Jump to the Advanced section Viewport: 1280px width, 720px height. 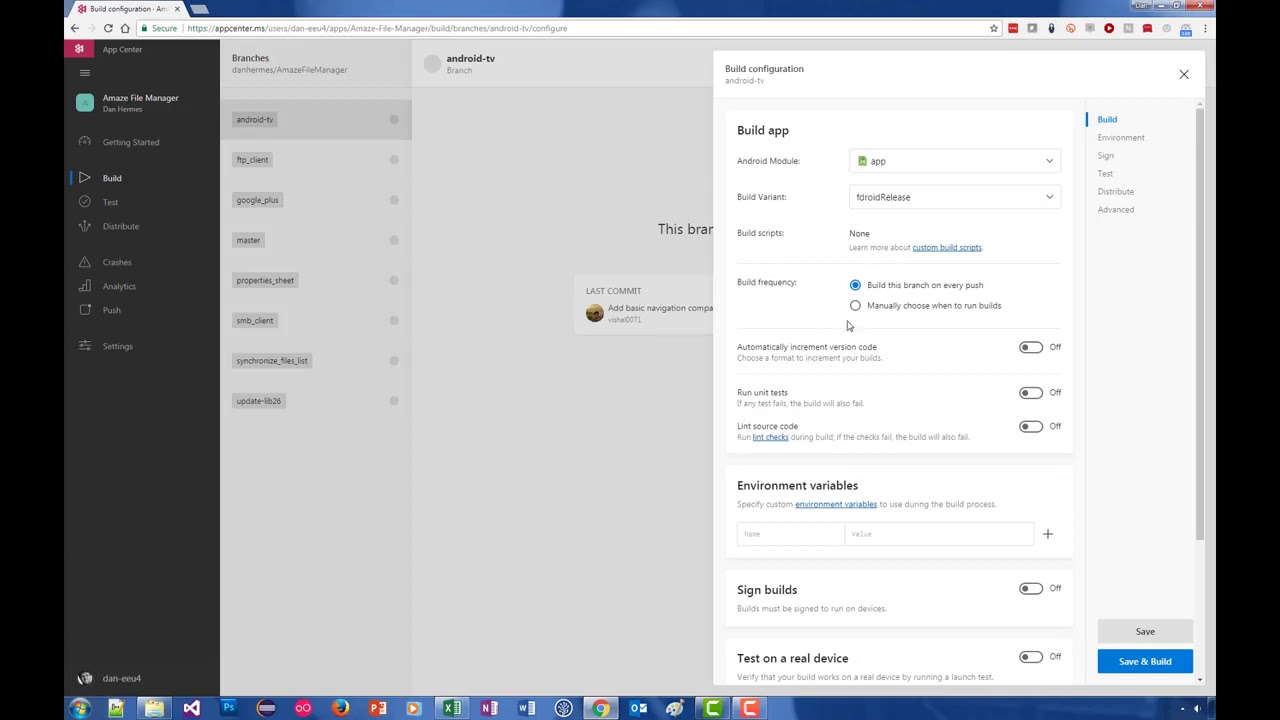pyautogui.click(x=1115, y=209)
